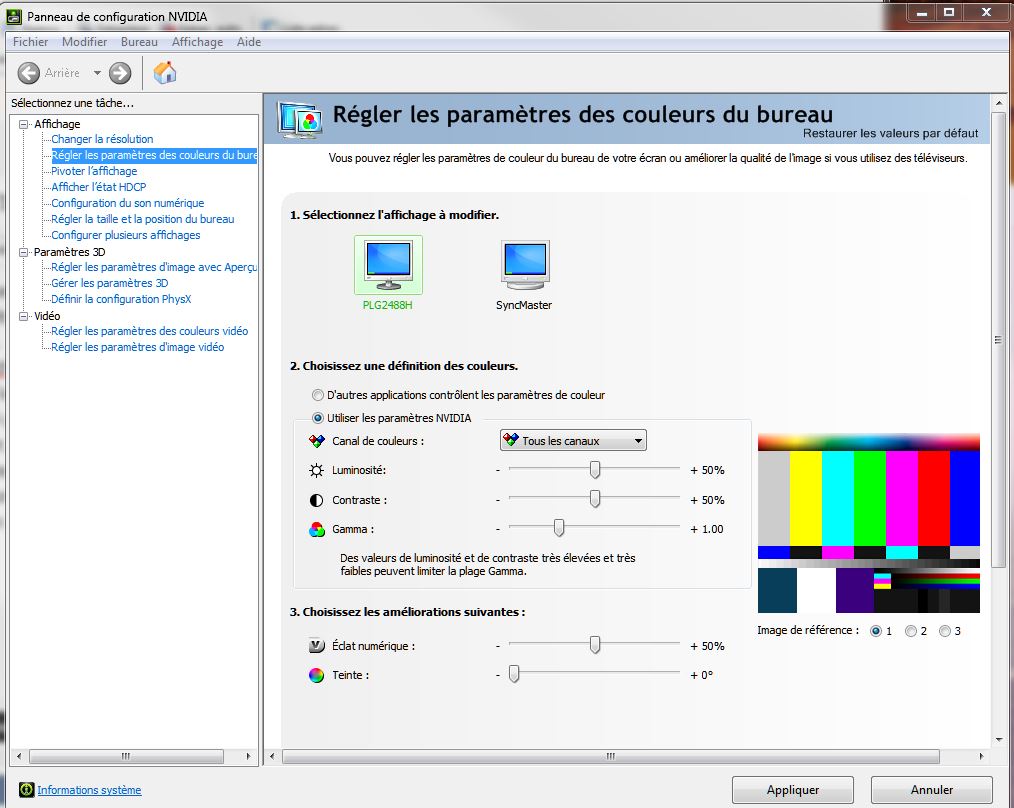Collapse the Vidéo tree node
This screenshot has width=1014, height=808.
24,316
